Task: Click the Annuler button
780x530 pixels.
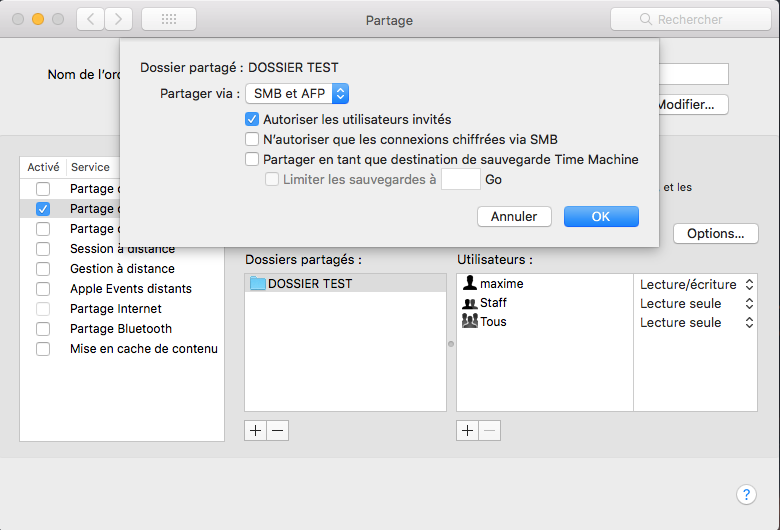Action: pyautogui.click(x=514, y=217)
